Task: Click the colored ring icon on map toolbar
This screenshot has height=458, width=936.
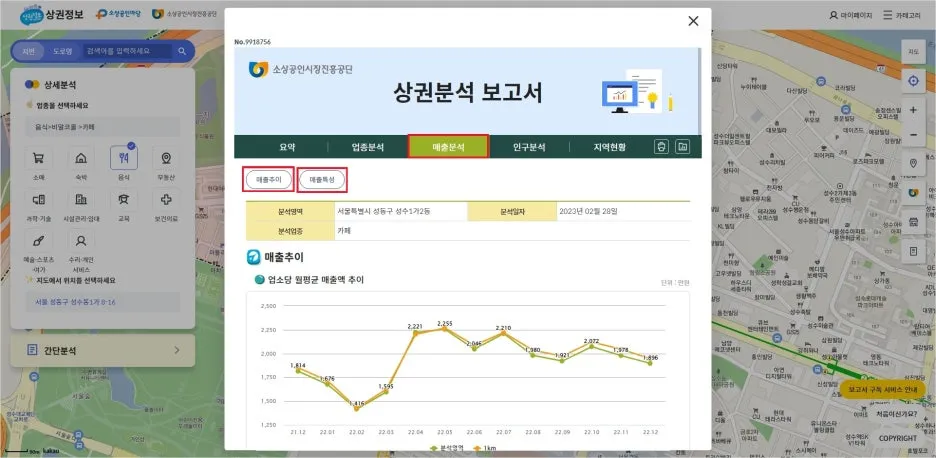Action: [x=913, y=192]
